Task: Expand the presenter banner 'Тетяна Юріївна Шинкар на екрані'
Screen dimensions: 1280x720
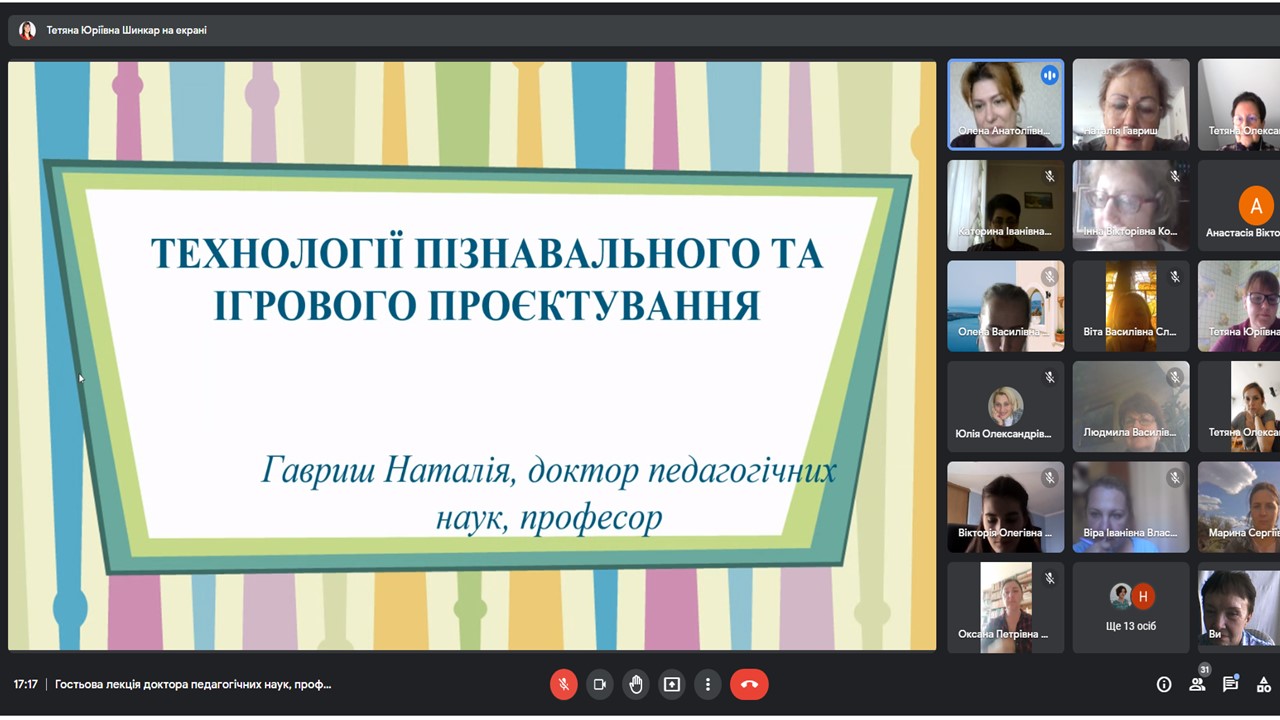Action: pos(110,29)
